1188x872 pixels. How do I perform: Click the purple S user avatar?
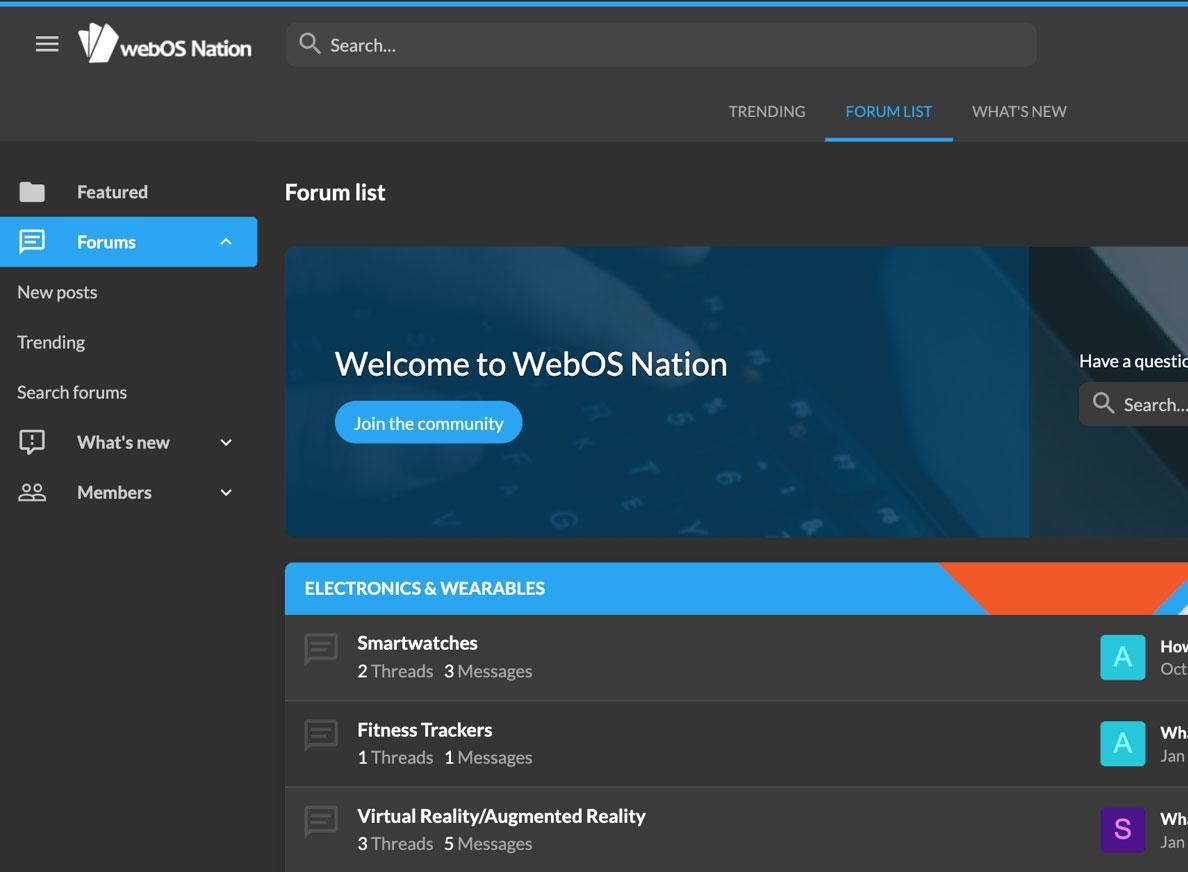pyautogui.click(x=1122, y=830)
